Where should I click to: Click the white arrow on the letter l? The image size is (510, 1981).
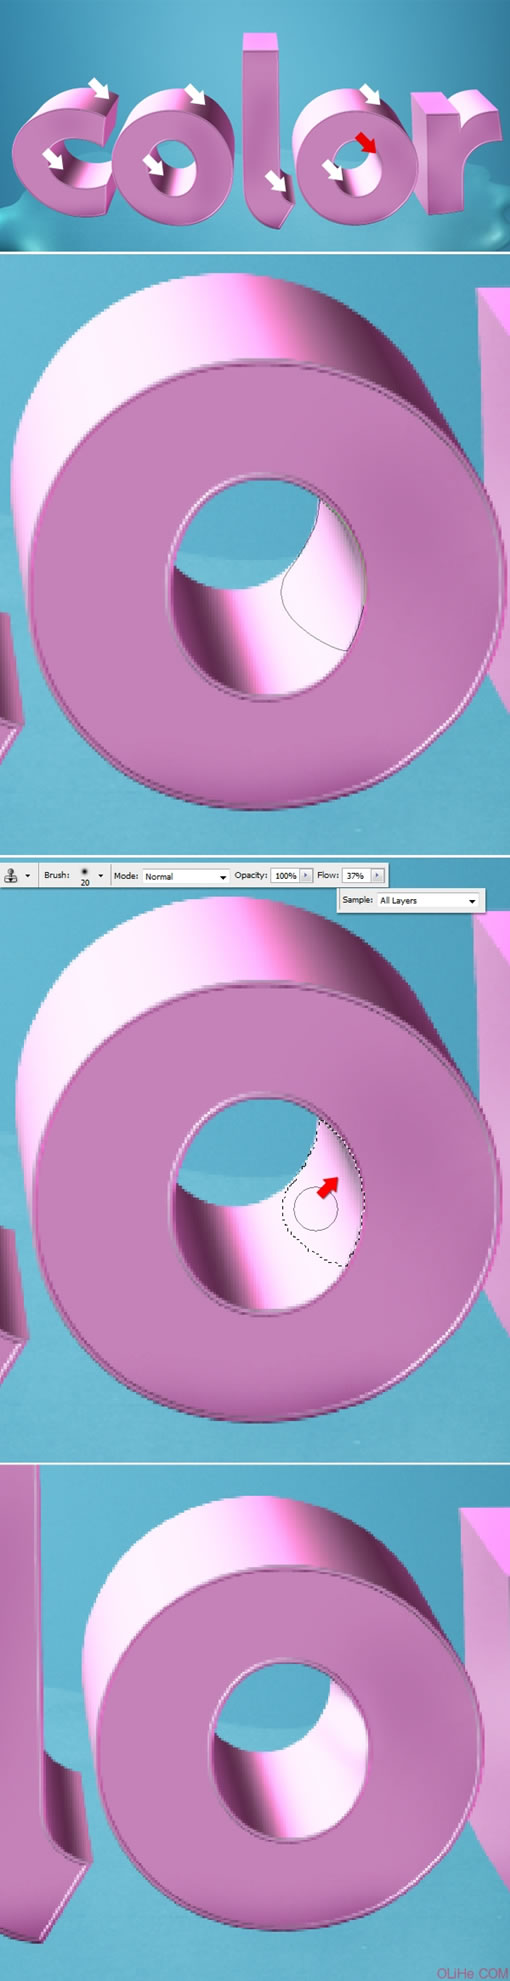[276, 181]
